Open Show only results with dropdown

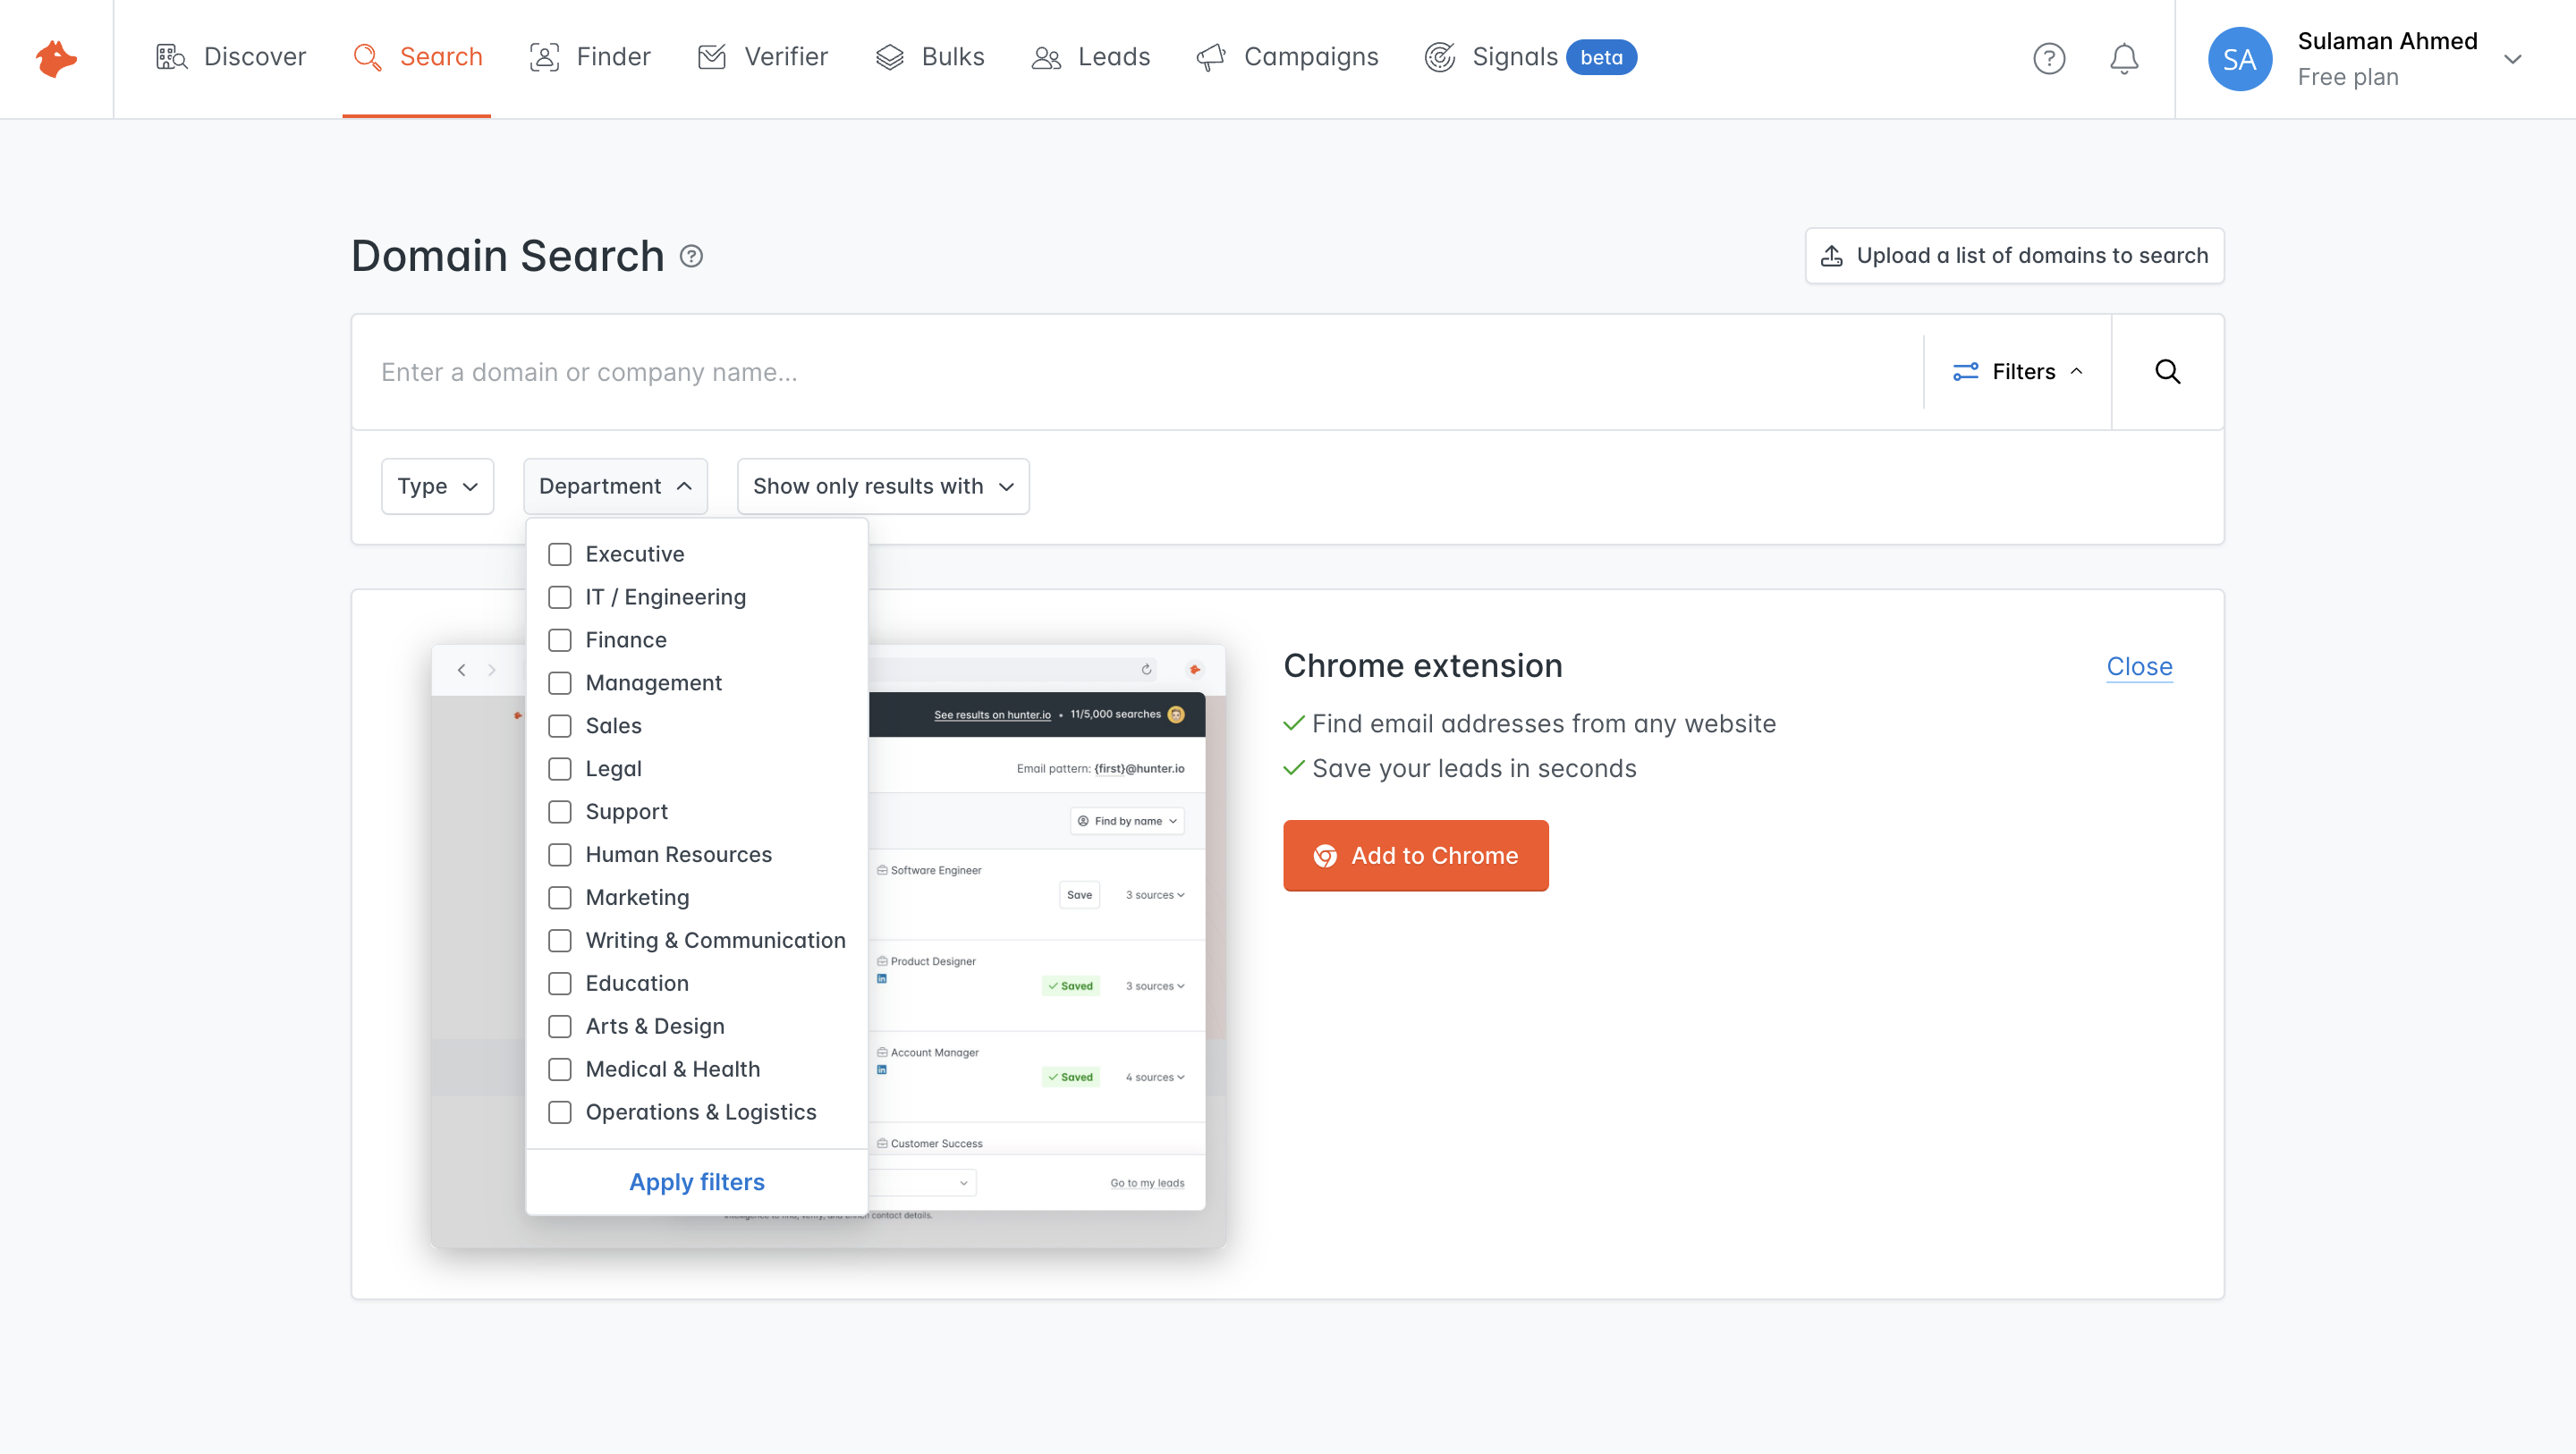coord(882,486)
